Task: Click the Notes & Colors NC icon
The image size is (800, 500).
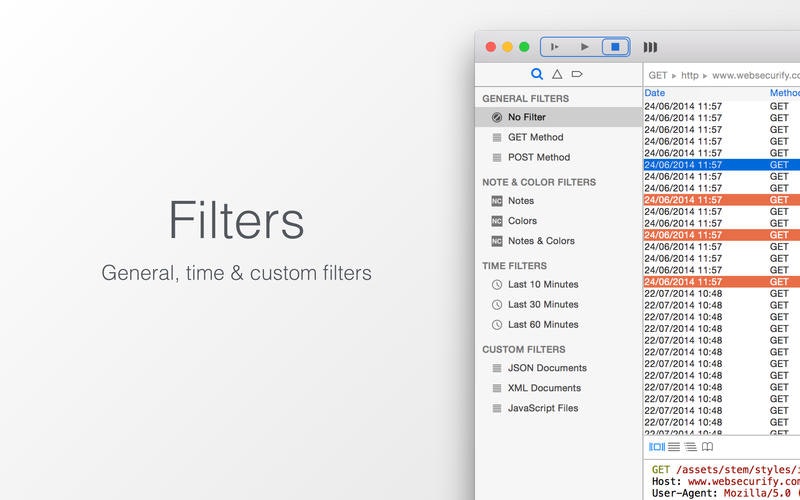Action: [497, 241]
